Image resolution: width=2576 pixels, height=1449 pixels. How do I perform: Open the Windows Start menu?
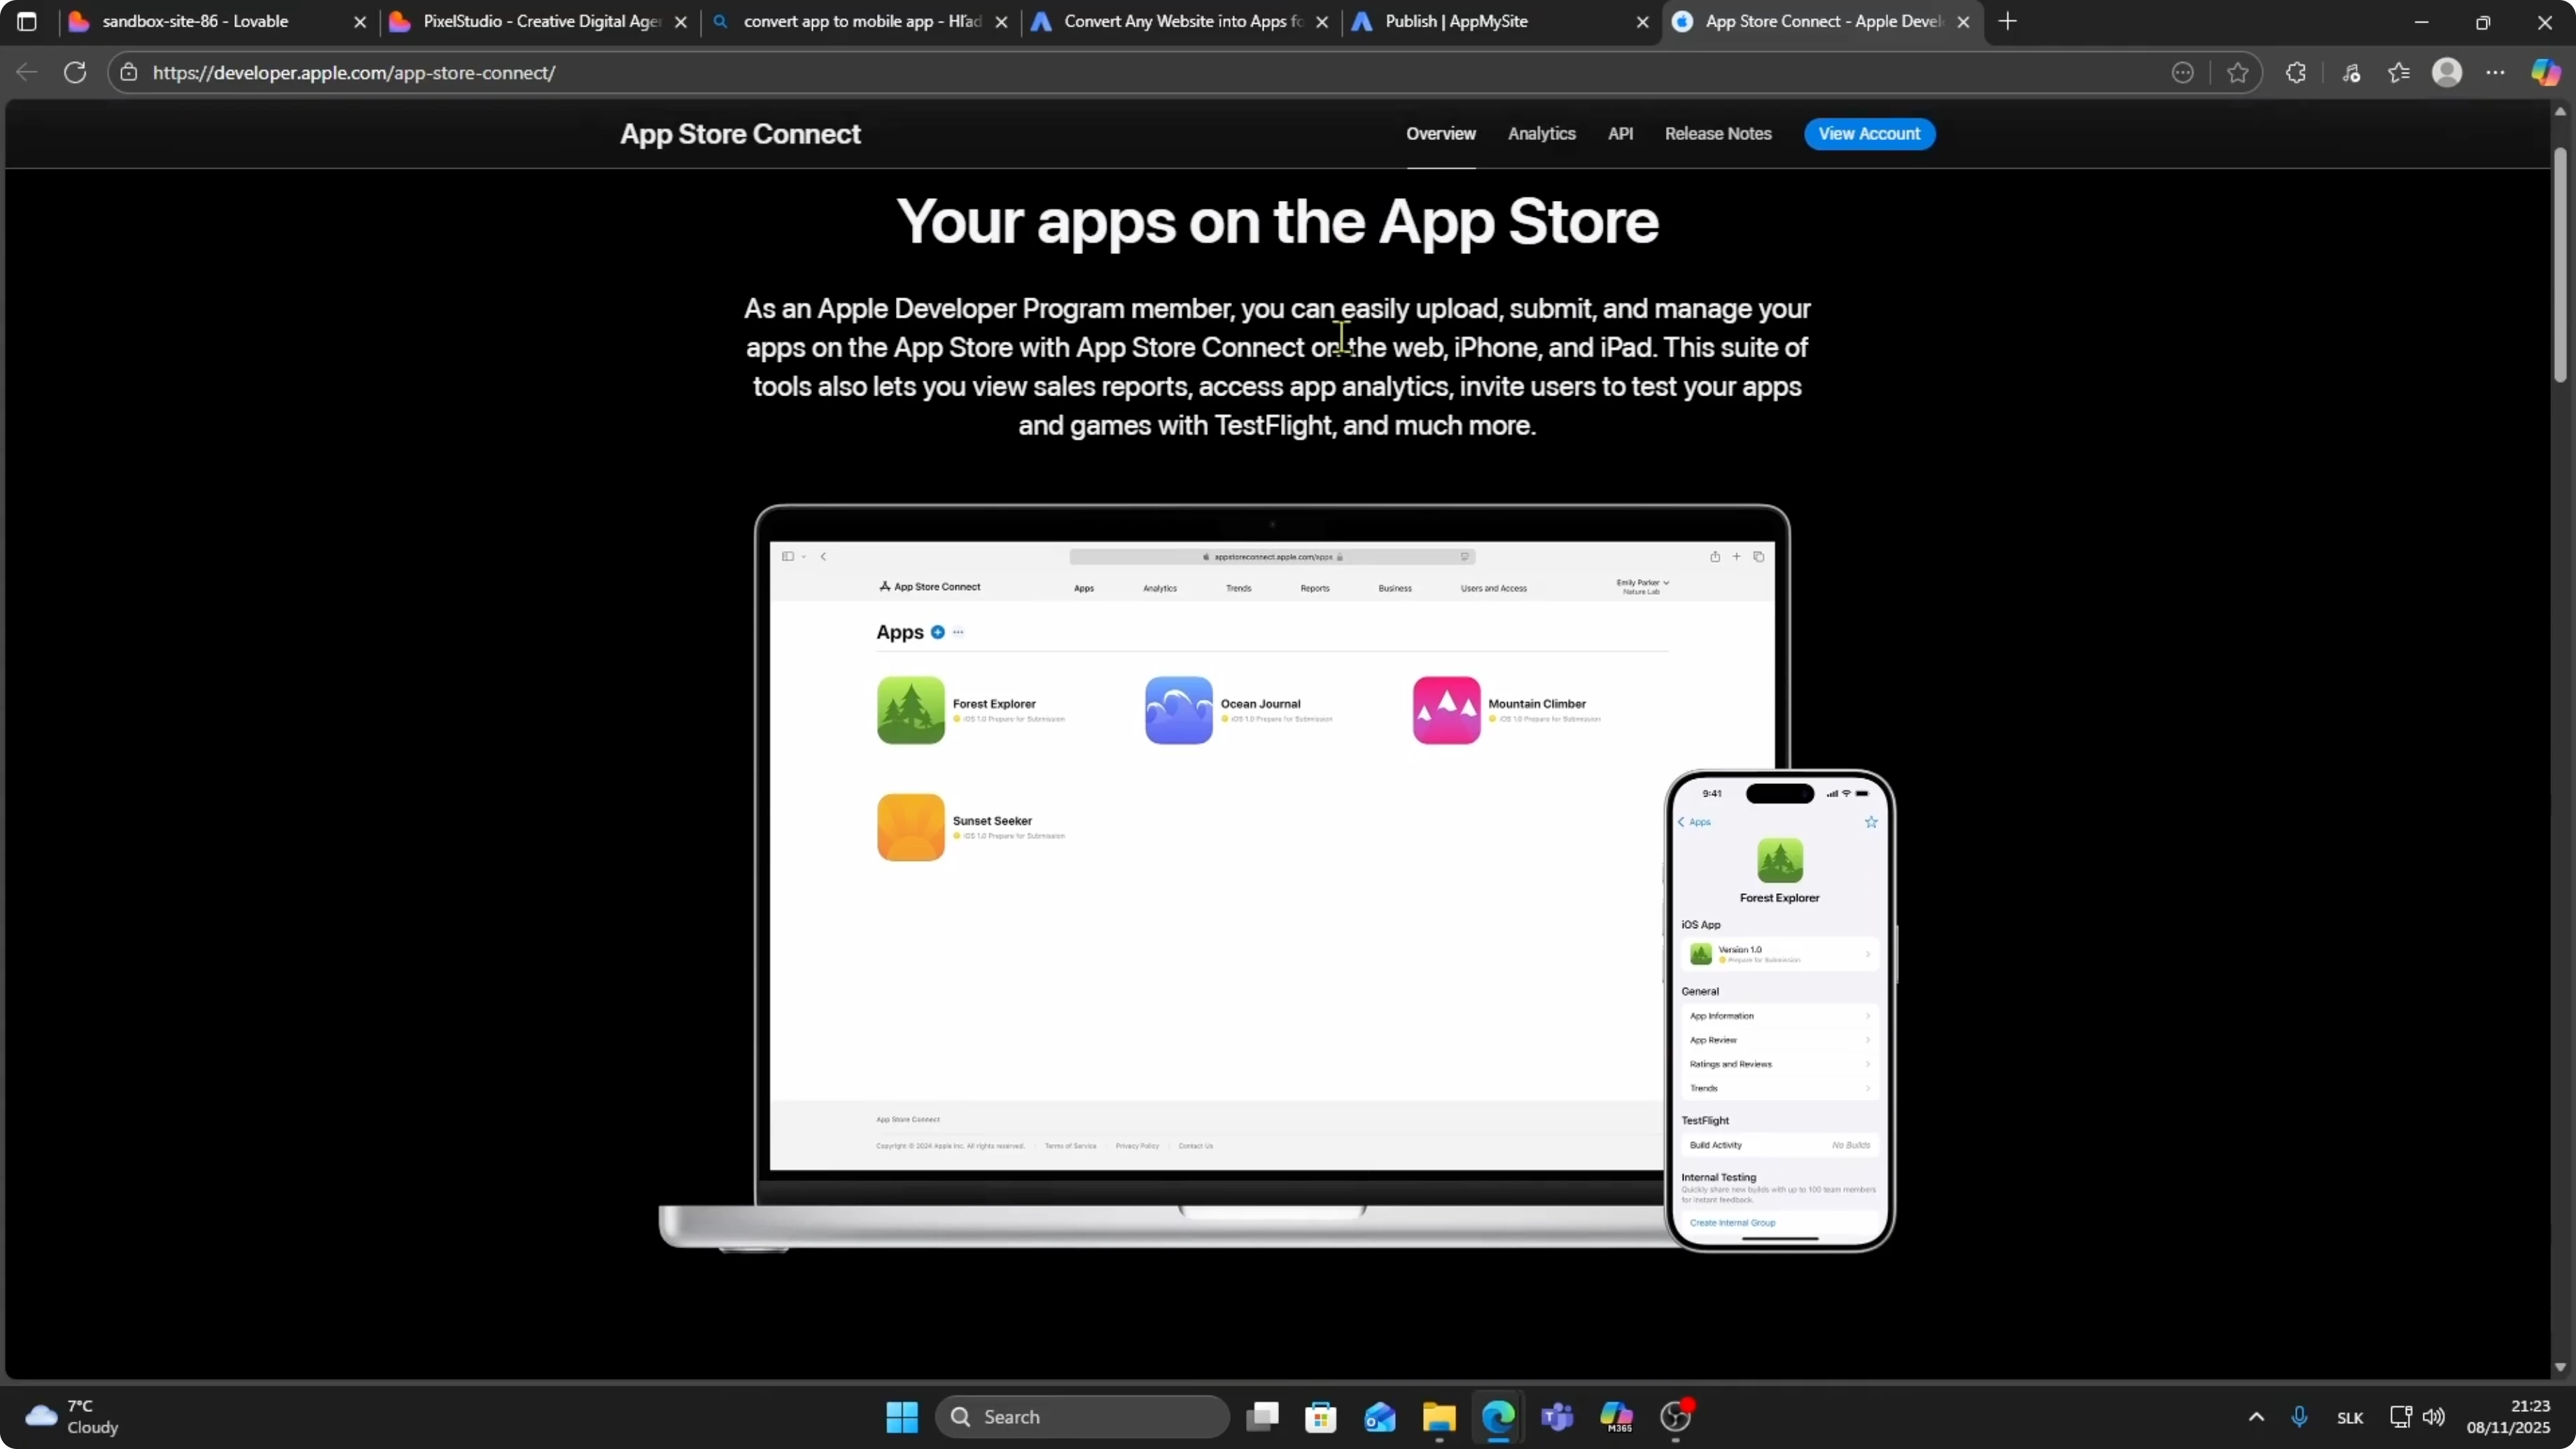tap(902, 1416)
